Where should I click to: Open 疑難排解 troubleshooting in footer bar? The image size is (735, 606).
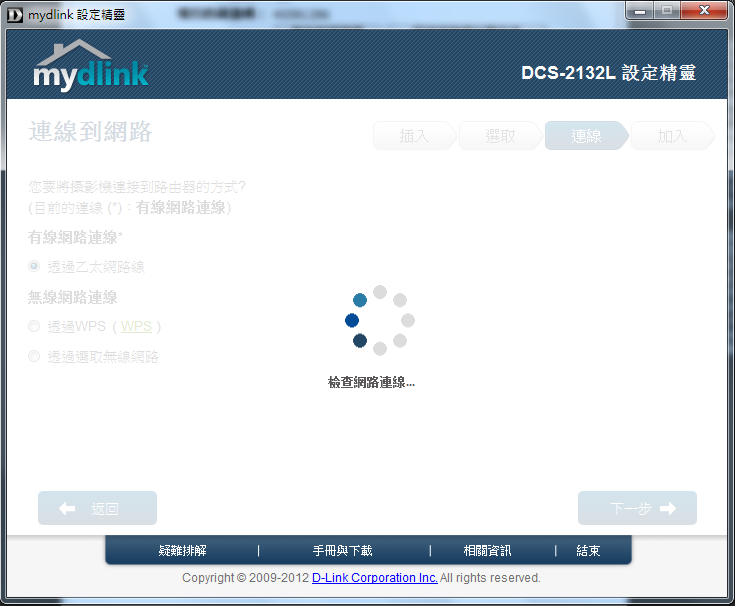pos(183,550)
